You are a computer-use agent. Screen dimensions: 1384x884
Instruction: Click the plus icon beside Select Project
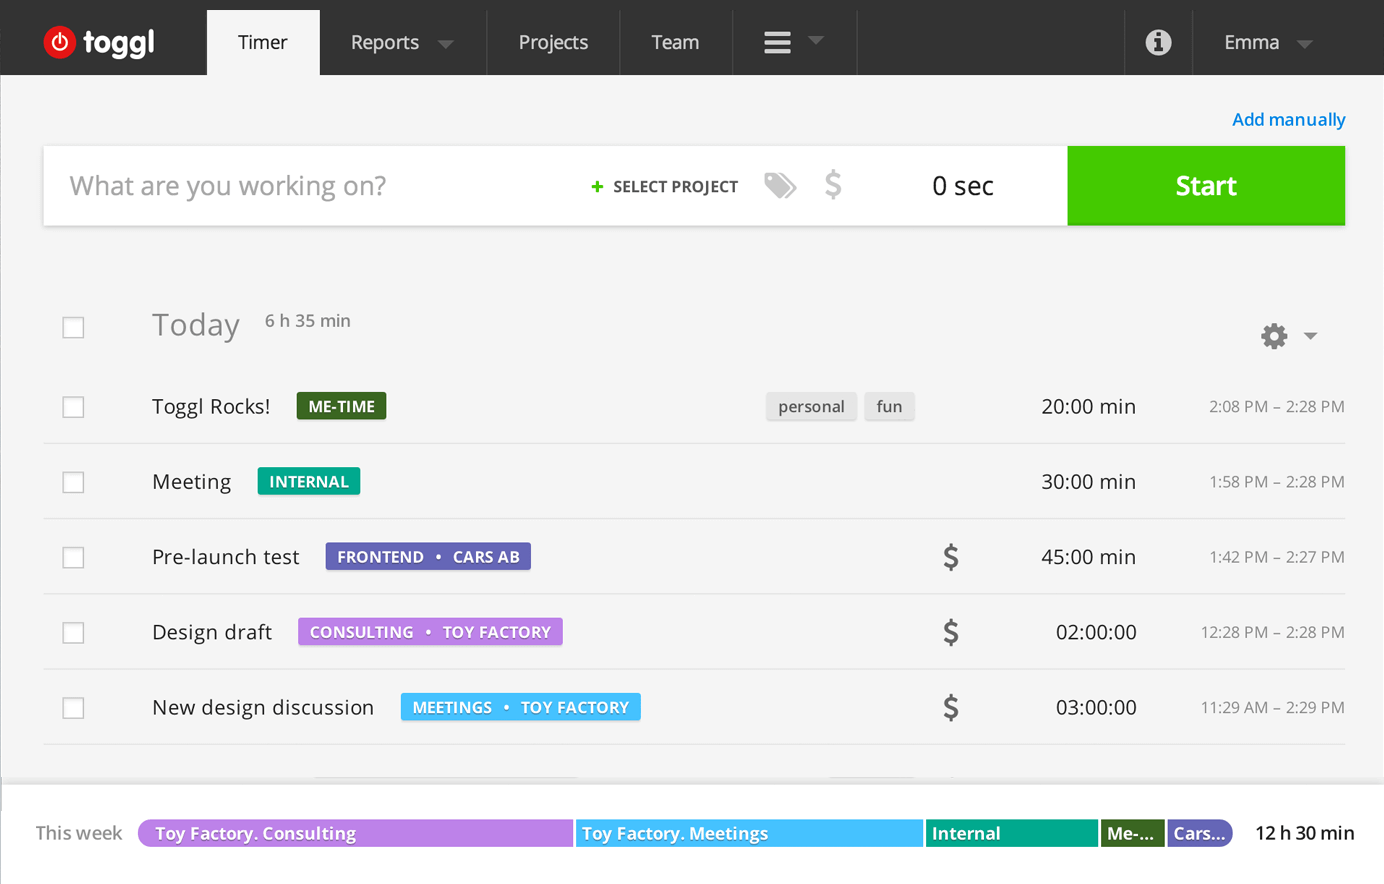point(597,187)
